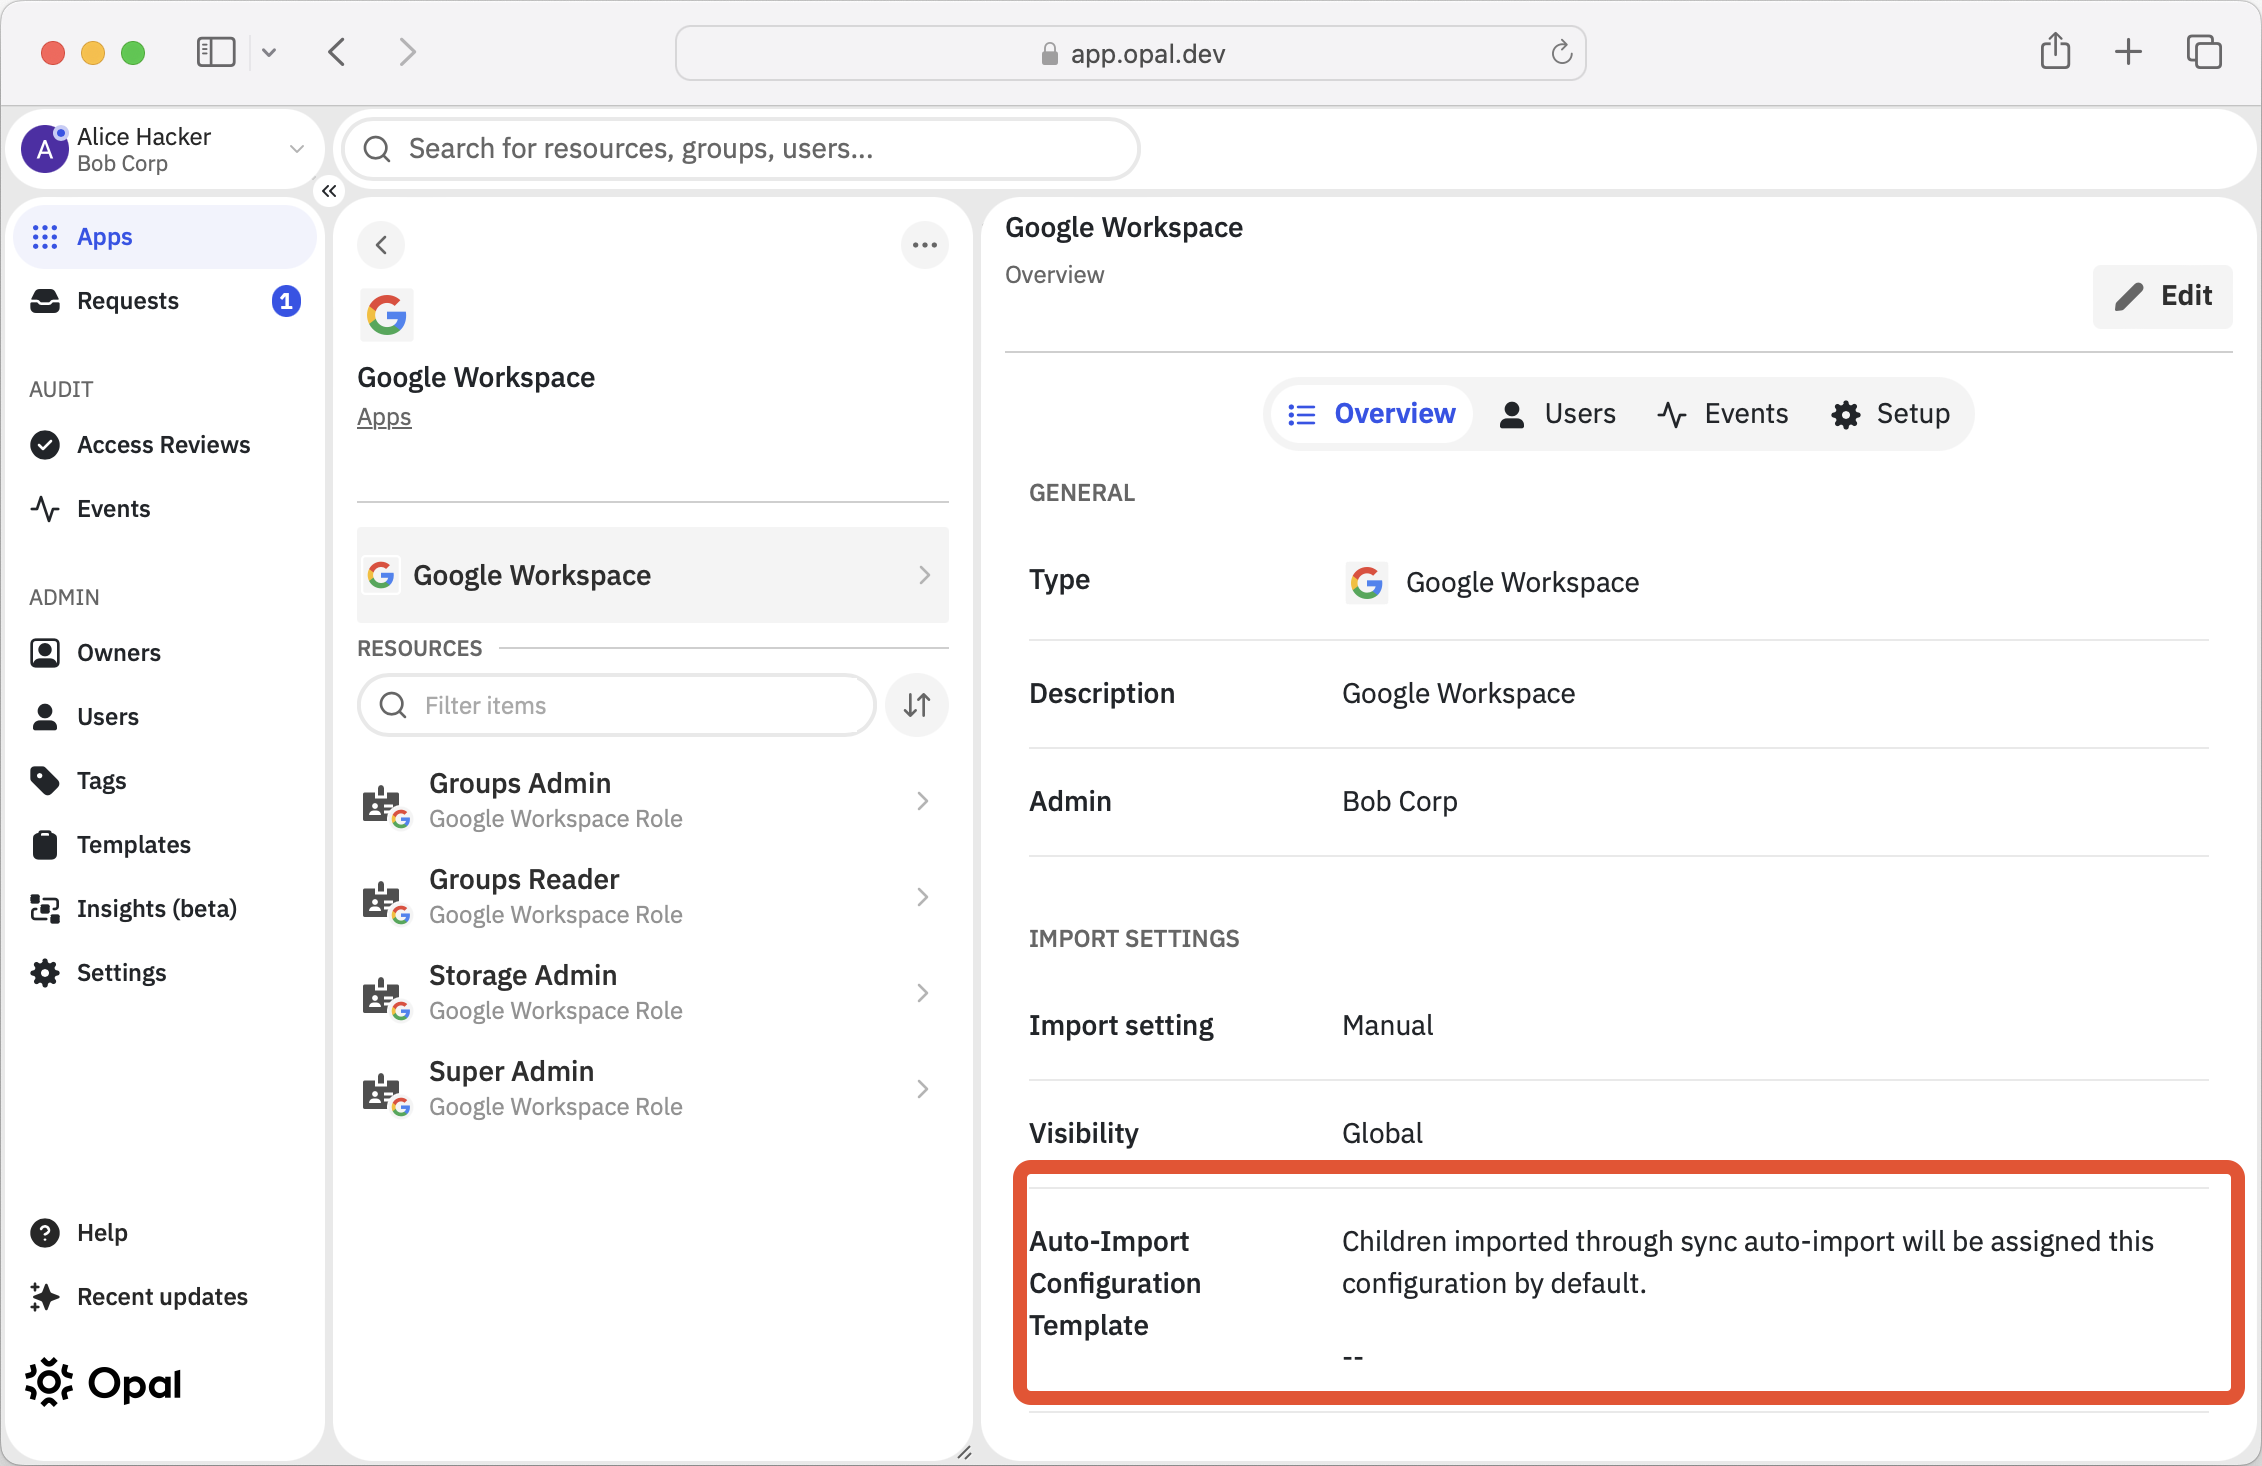The width and height of the screenshot is (2262, 1466).
Task: Expand the Storage Admin chevron
Action: pyautogui.click(x=923, y=993)
